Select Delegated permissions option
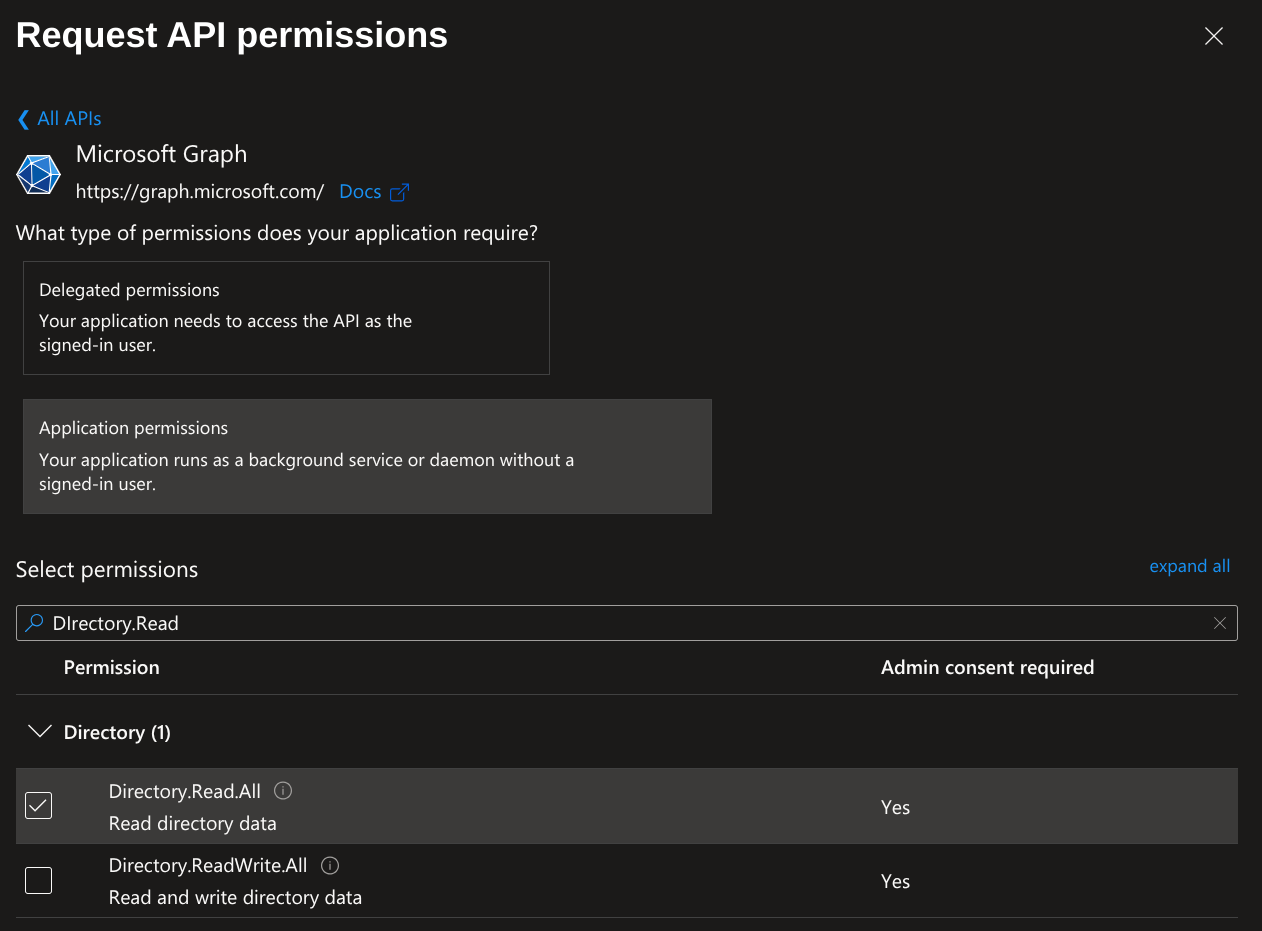Viewport: 1262px width, 931px height. click(x=286, y=318)
